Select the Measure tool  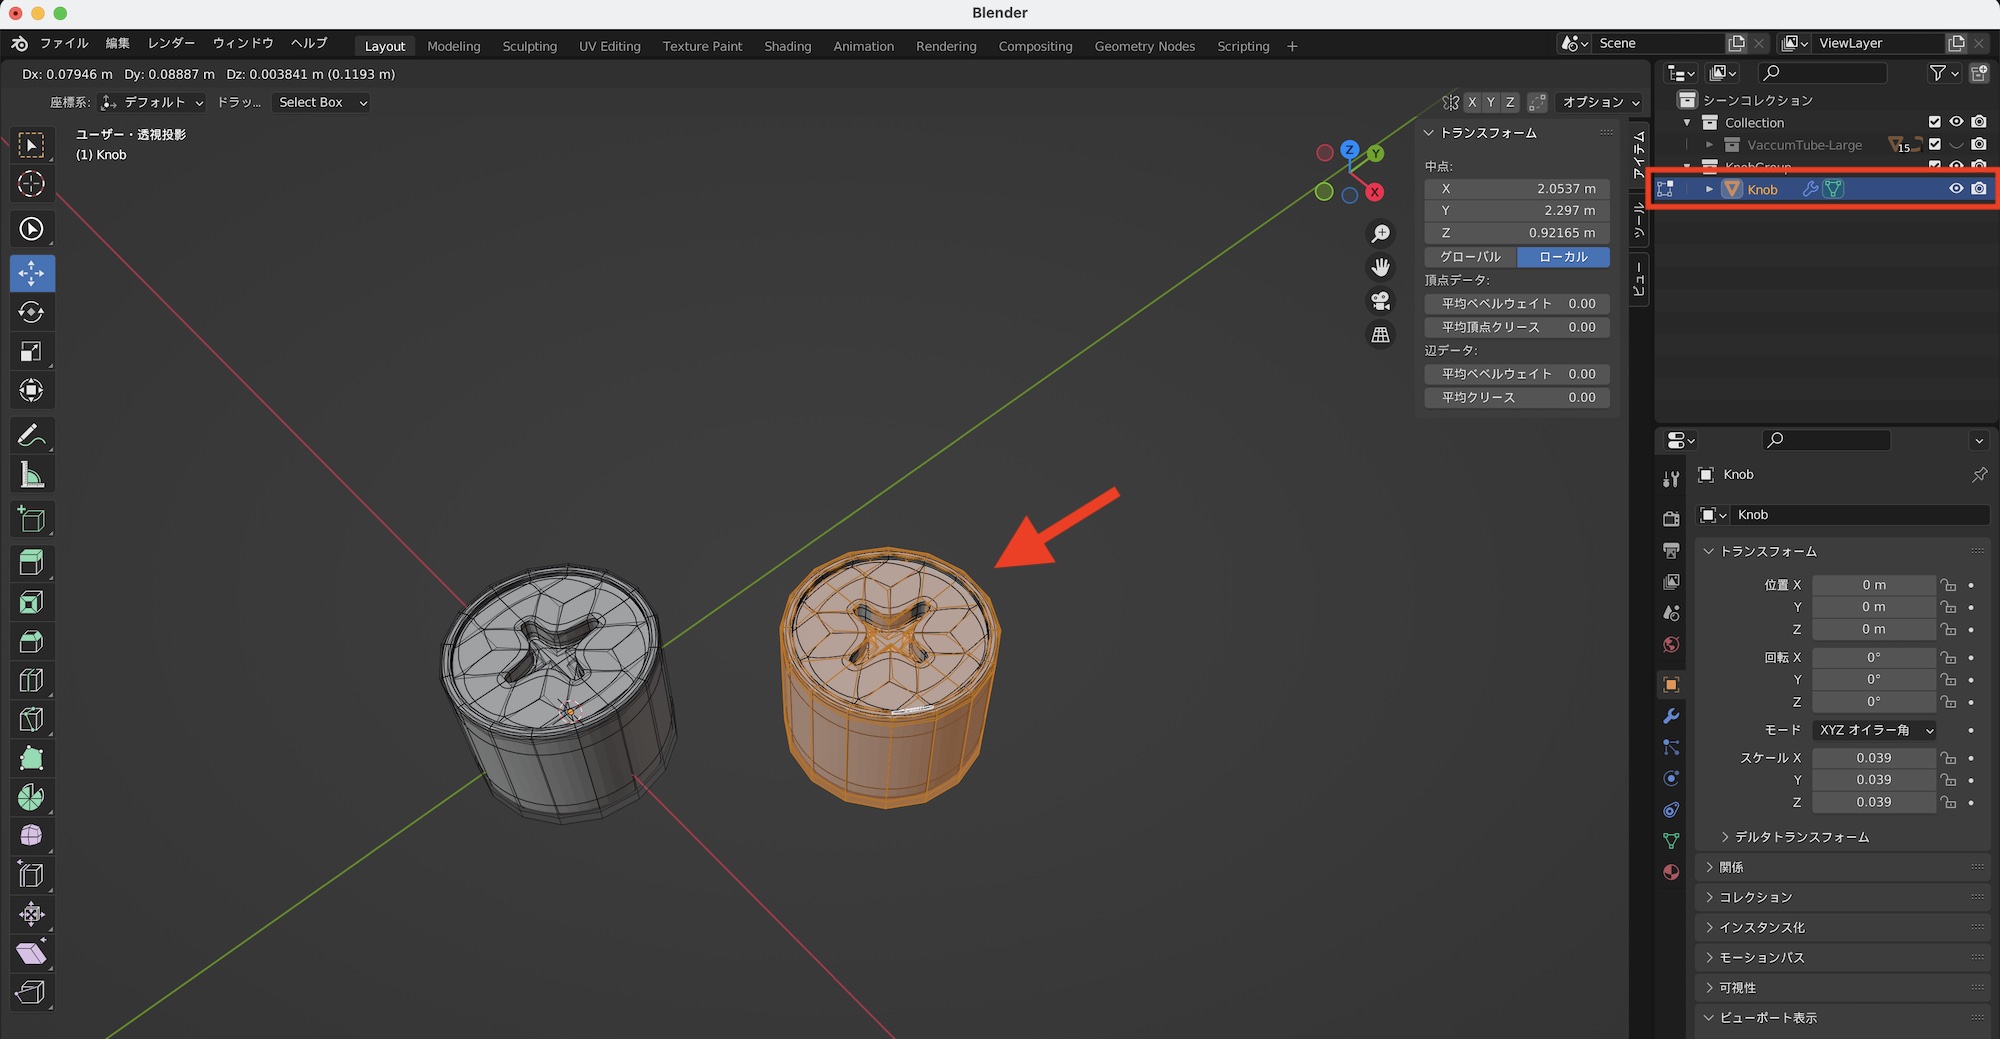[x=31, y=476]
